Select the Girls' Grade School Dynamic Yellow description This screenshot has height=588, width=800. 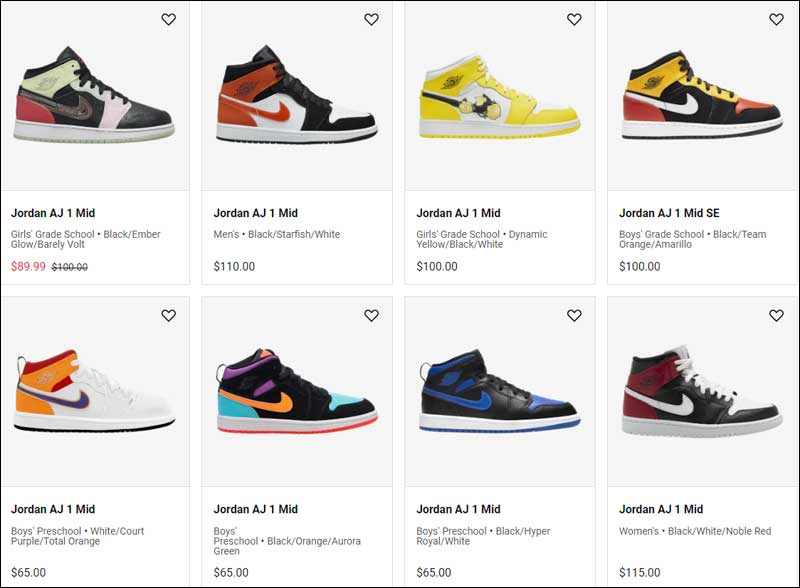pos(482,239)
